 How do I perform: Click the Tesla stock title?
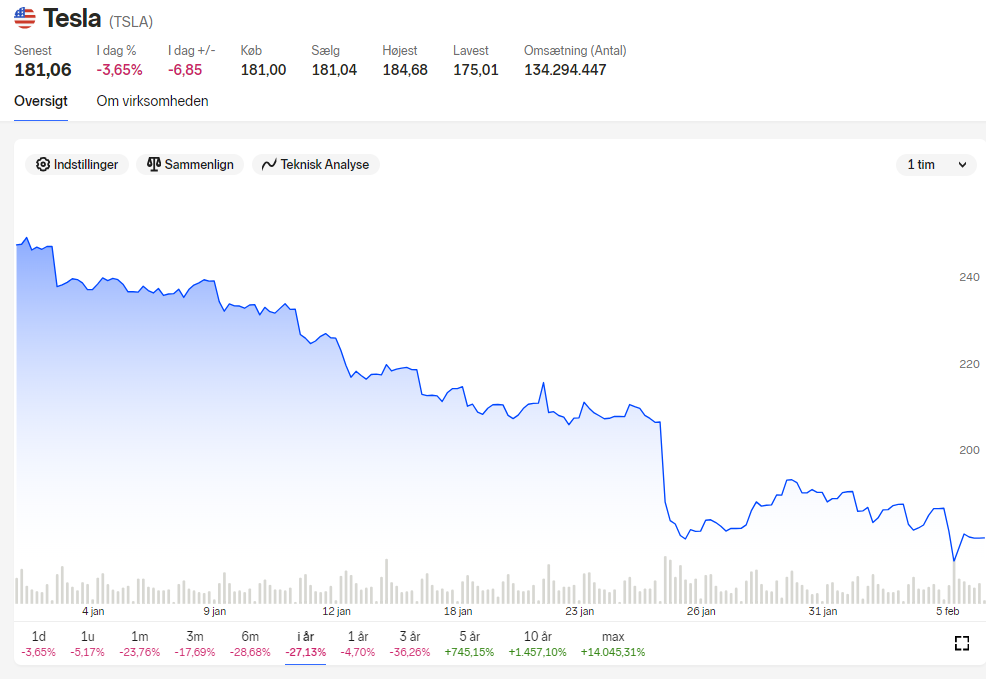(72, 18)
